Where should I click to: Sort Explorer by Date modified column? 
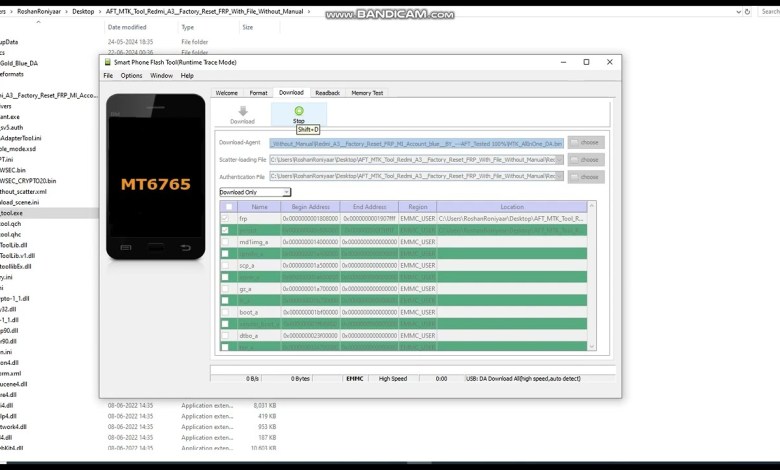point(127,27)
